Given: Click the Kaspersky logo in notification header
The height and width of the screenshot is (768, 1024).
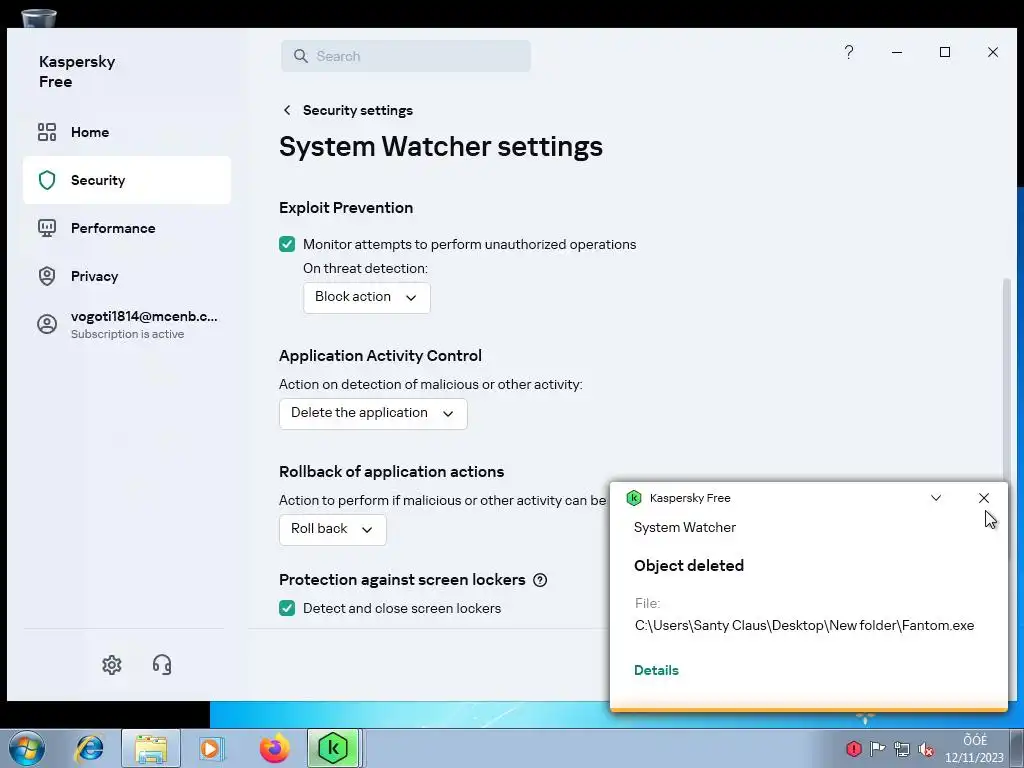Looking at the screenshot, I should pos(633,498).
